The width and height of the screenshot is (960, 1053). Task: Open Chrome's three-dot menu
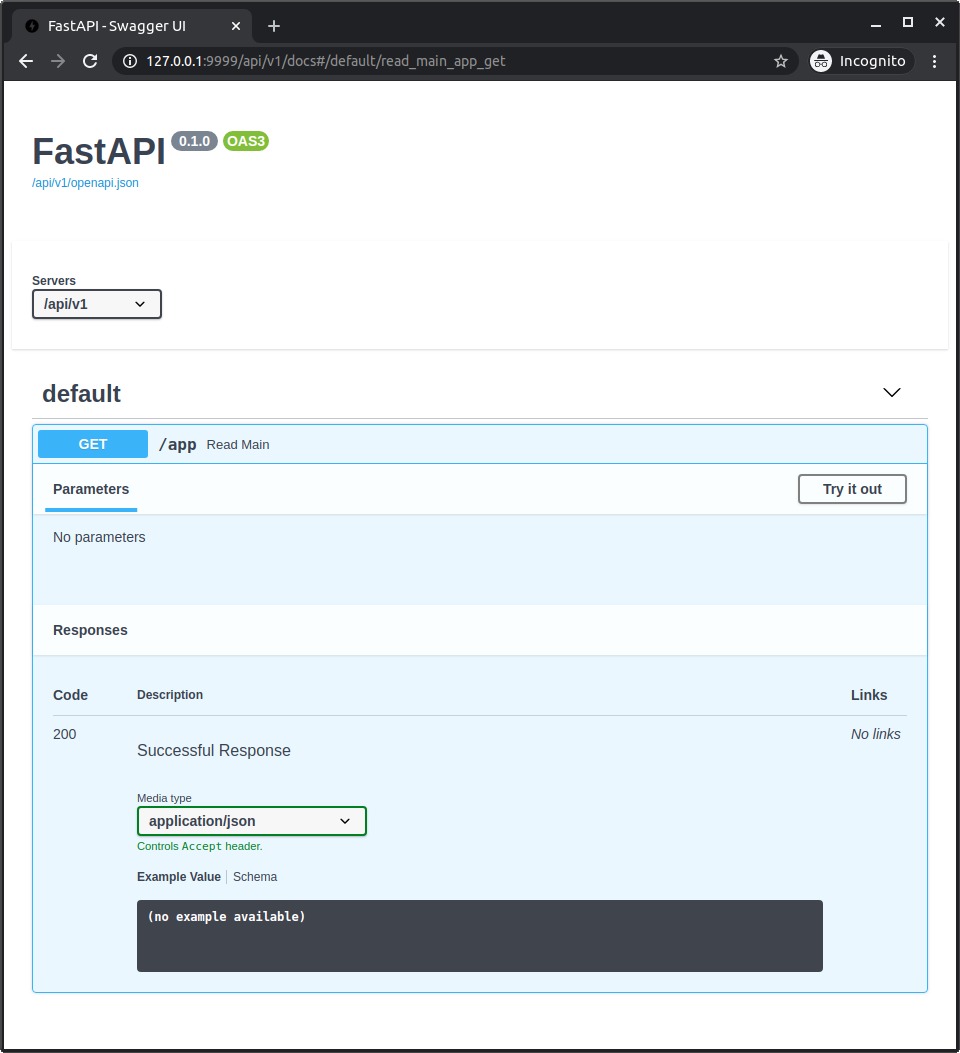point(935,61)
